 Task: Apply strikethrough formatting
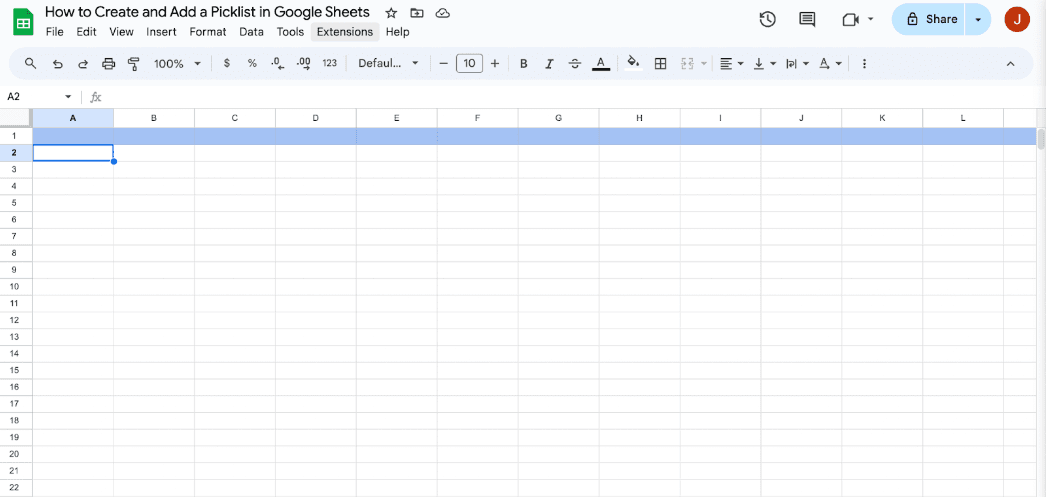coord(575,64)
